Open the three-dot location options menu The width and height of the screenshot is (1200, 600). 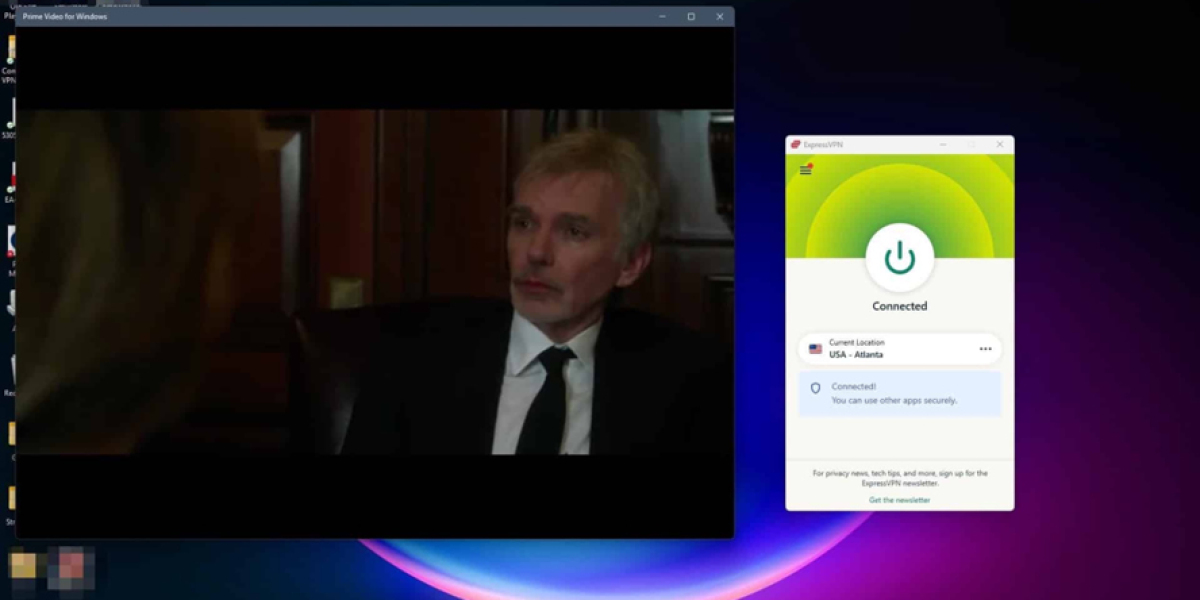tap(985, 349)
